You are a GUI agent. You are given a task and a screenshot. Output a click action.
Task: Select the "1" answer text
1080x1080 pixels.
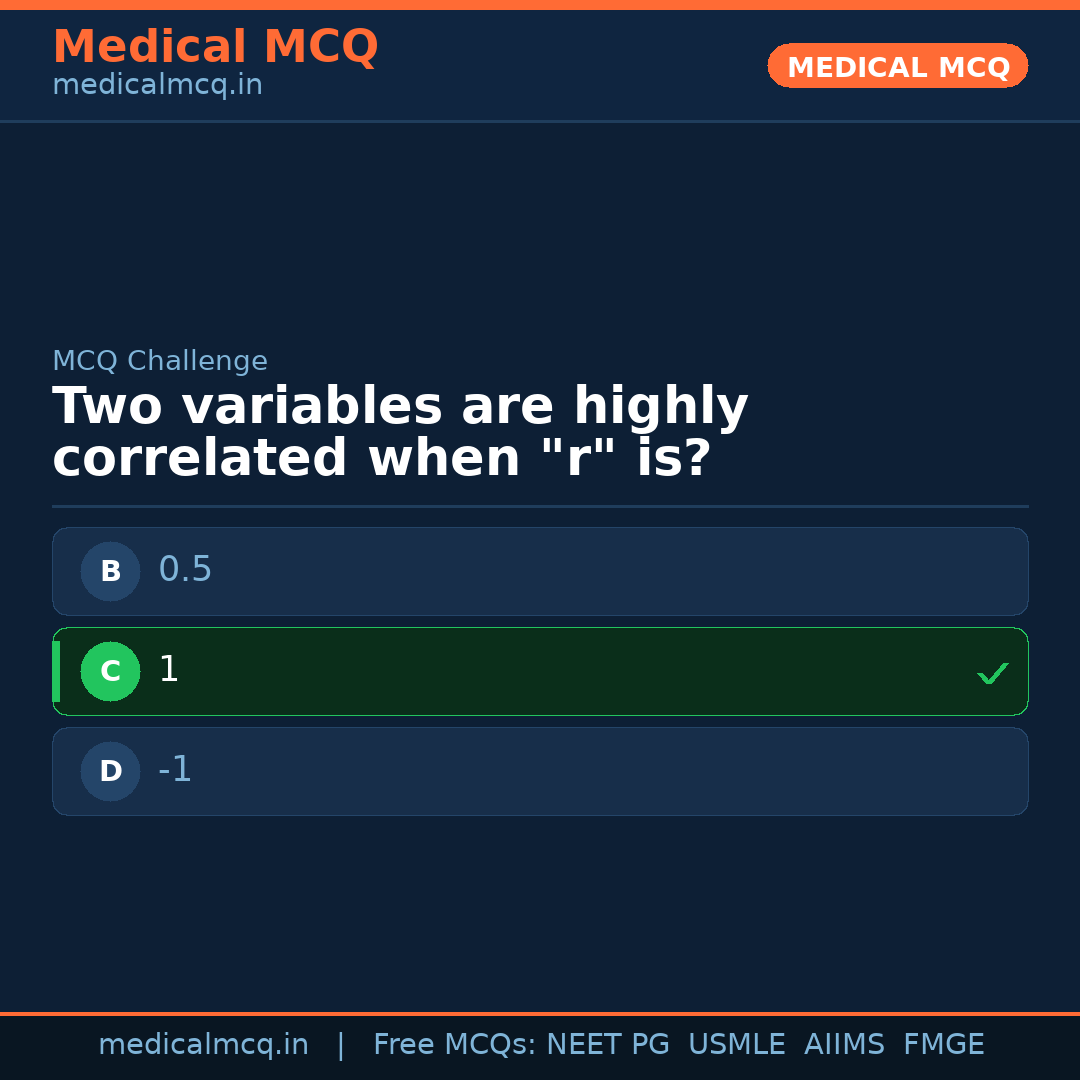coord(169,670)
